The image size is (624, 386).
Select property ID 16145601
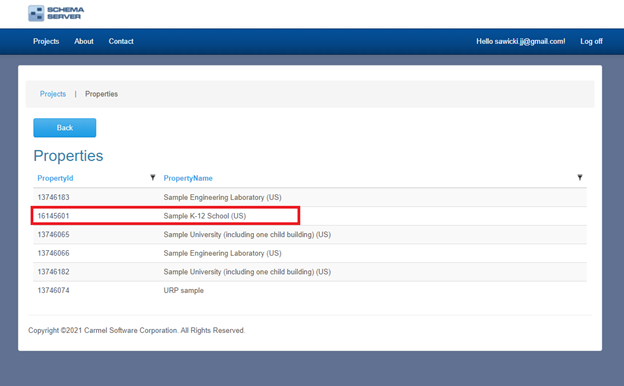tap(53, 216)
